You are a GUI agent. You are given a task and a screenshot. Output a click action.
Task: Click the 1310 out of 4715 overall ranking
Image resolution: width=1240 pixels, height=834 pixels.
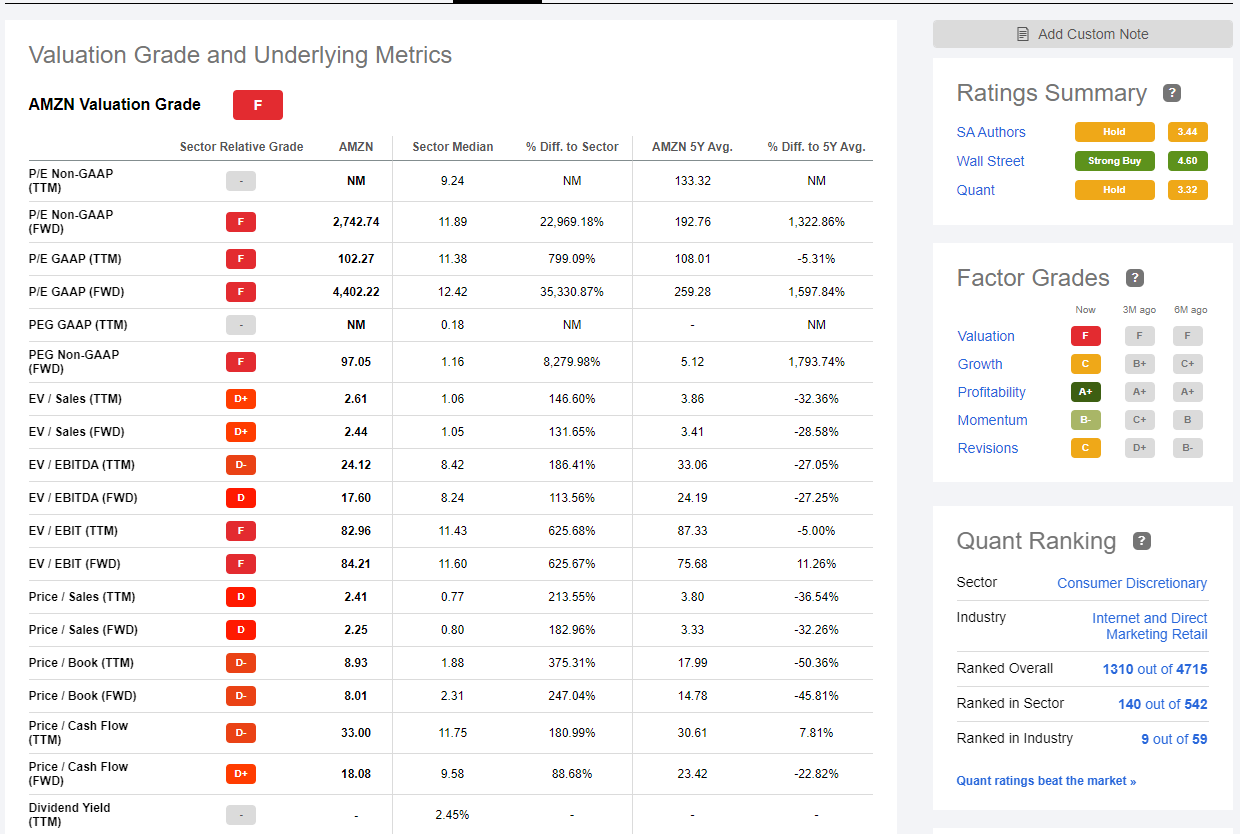(x=1155, y=669)
